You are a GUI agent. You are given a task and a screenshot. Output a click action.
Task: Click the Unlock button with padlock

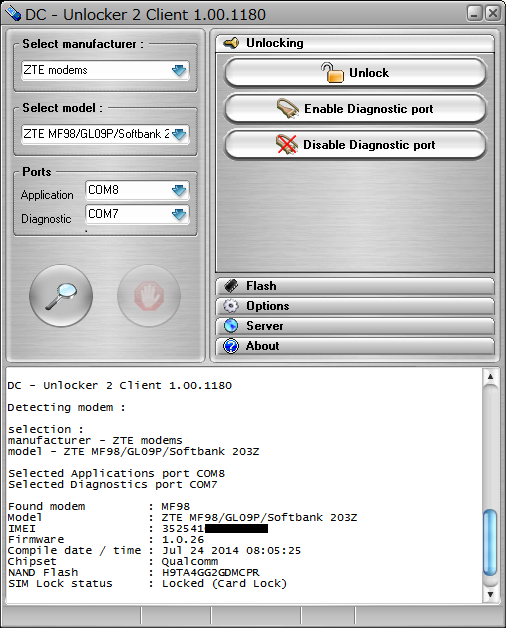coord(355,72)
